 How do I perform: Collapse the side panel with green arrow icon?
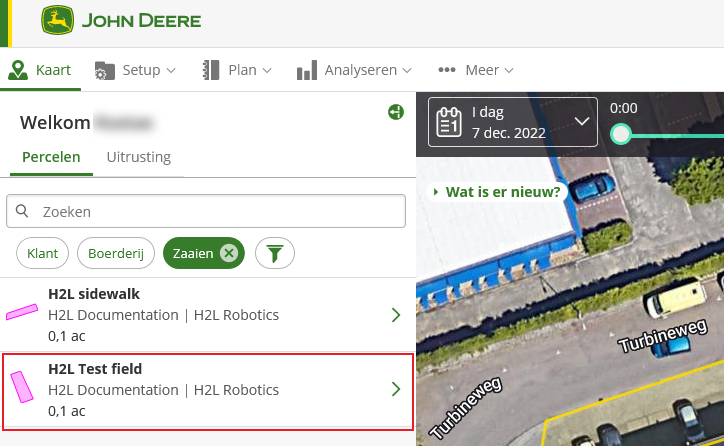tap(396, 112)
